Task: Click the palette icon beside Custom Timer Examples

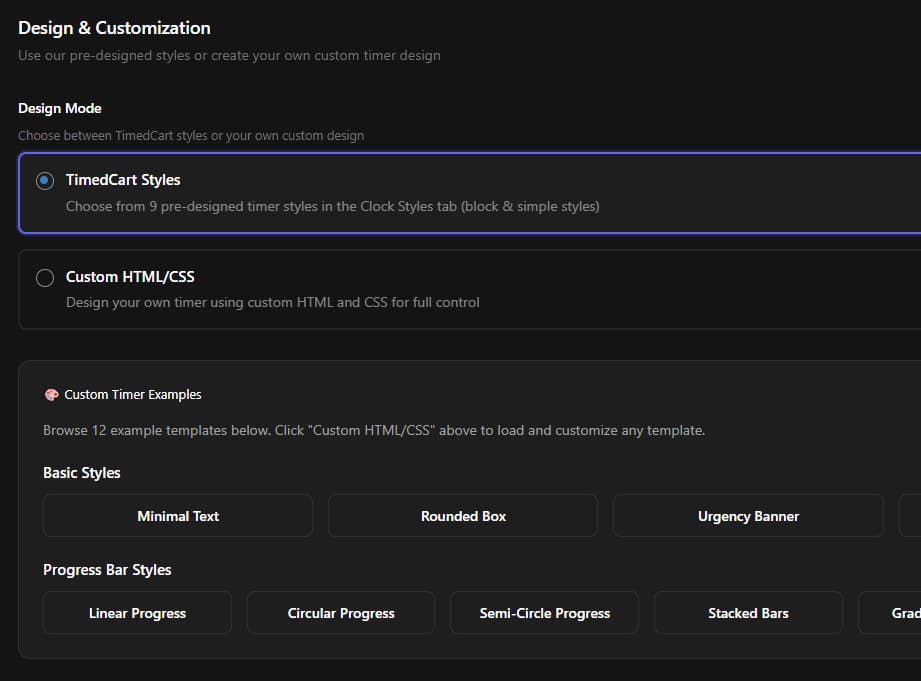Action: (x=50, y=394)
